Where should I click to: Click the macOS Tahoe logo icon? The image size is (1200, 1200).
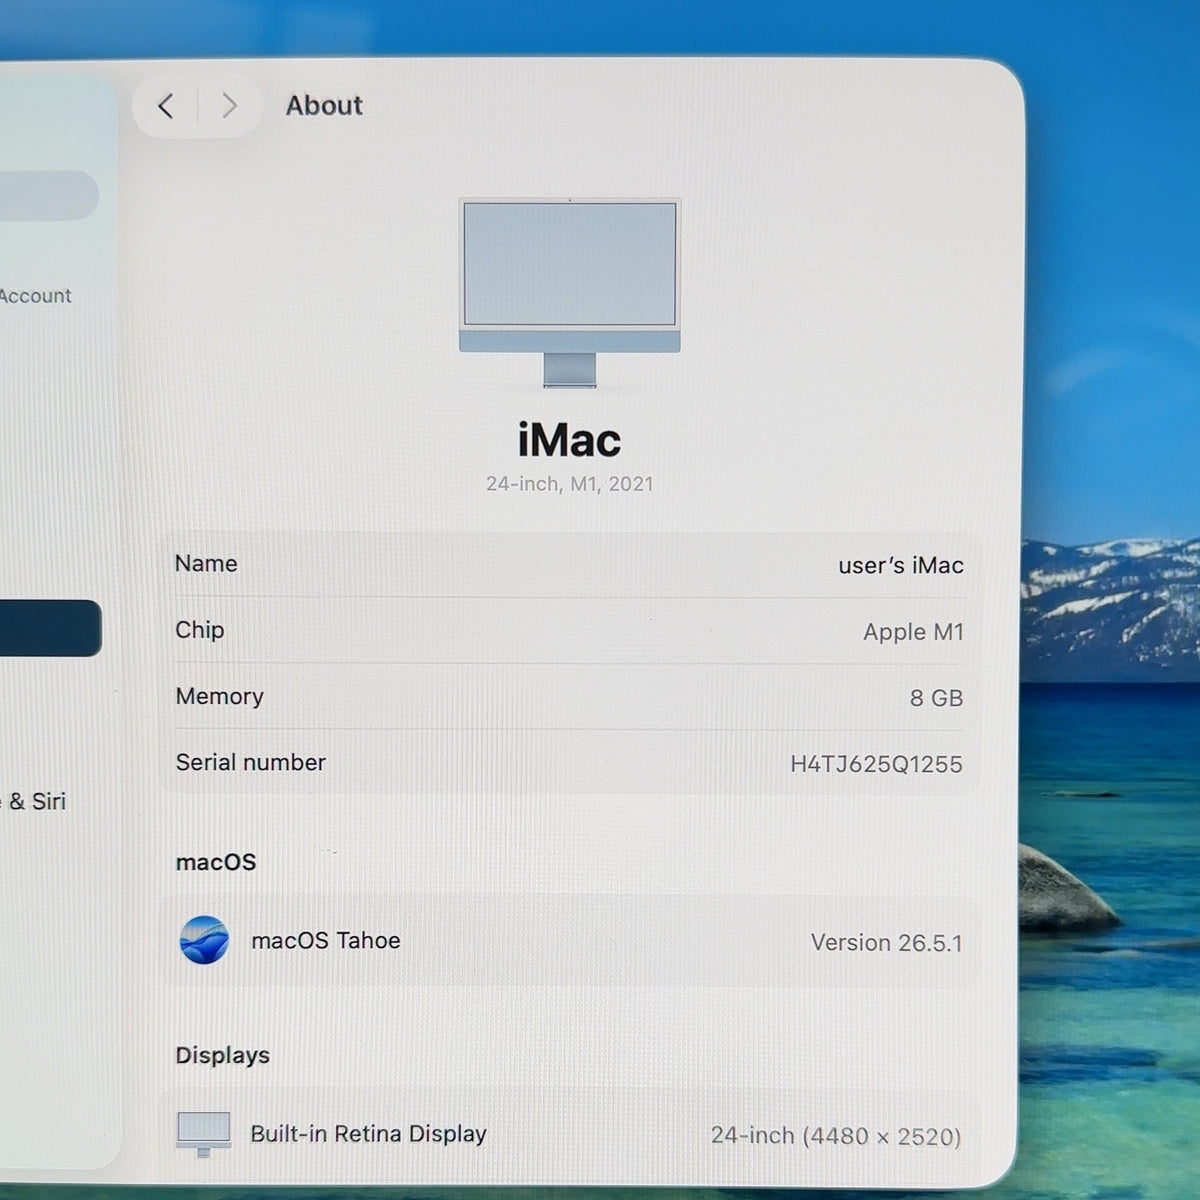tap(204, 940)
